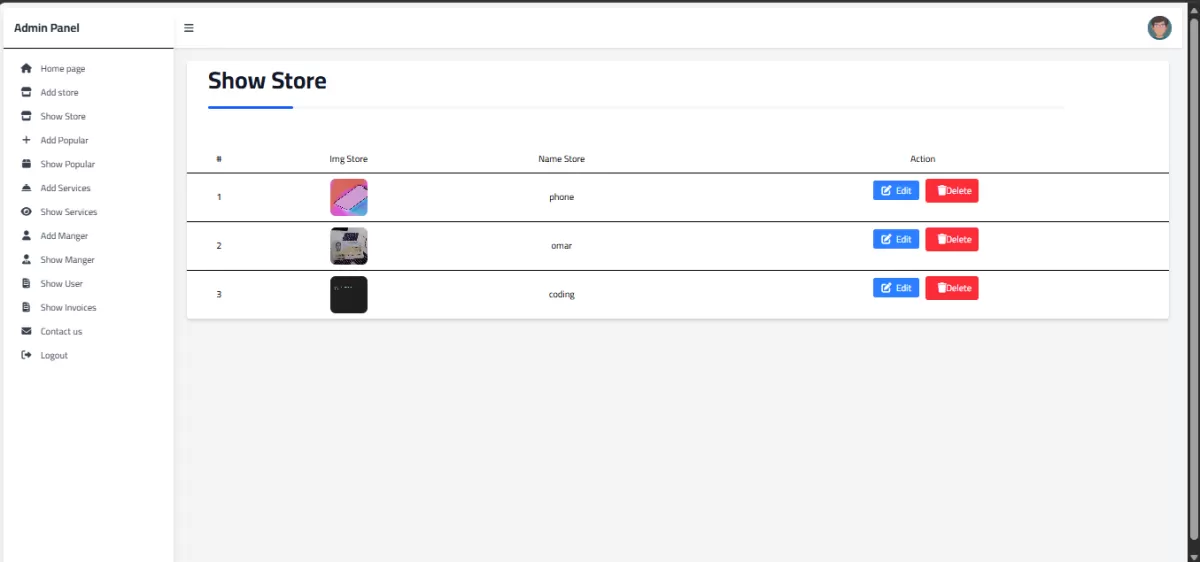
Task: Click the Contact us envelope icon
Action: coord(27,331)
